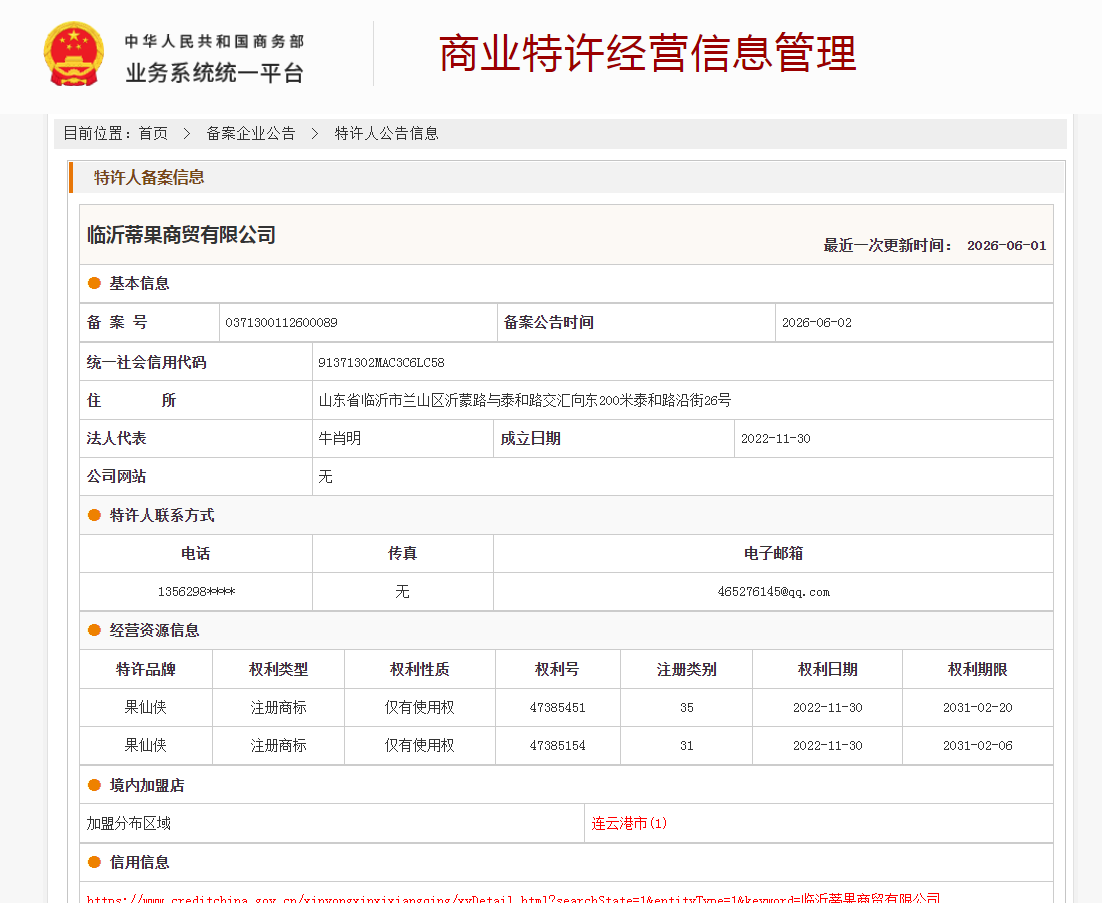Click right number 47385451 cell
Screen dimensions: 1102x903
pos(557,708)
